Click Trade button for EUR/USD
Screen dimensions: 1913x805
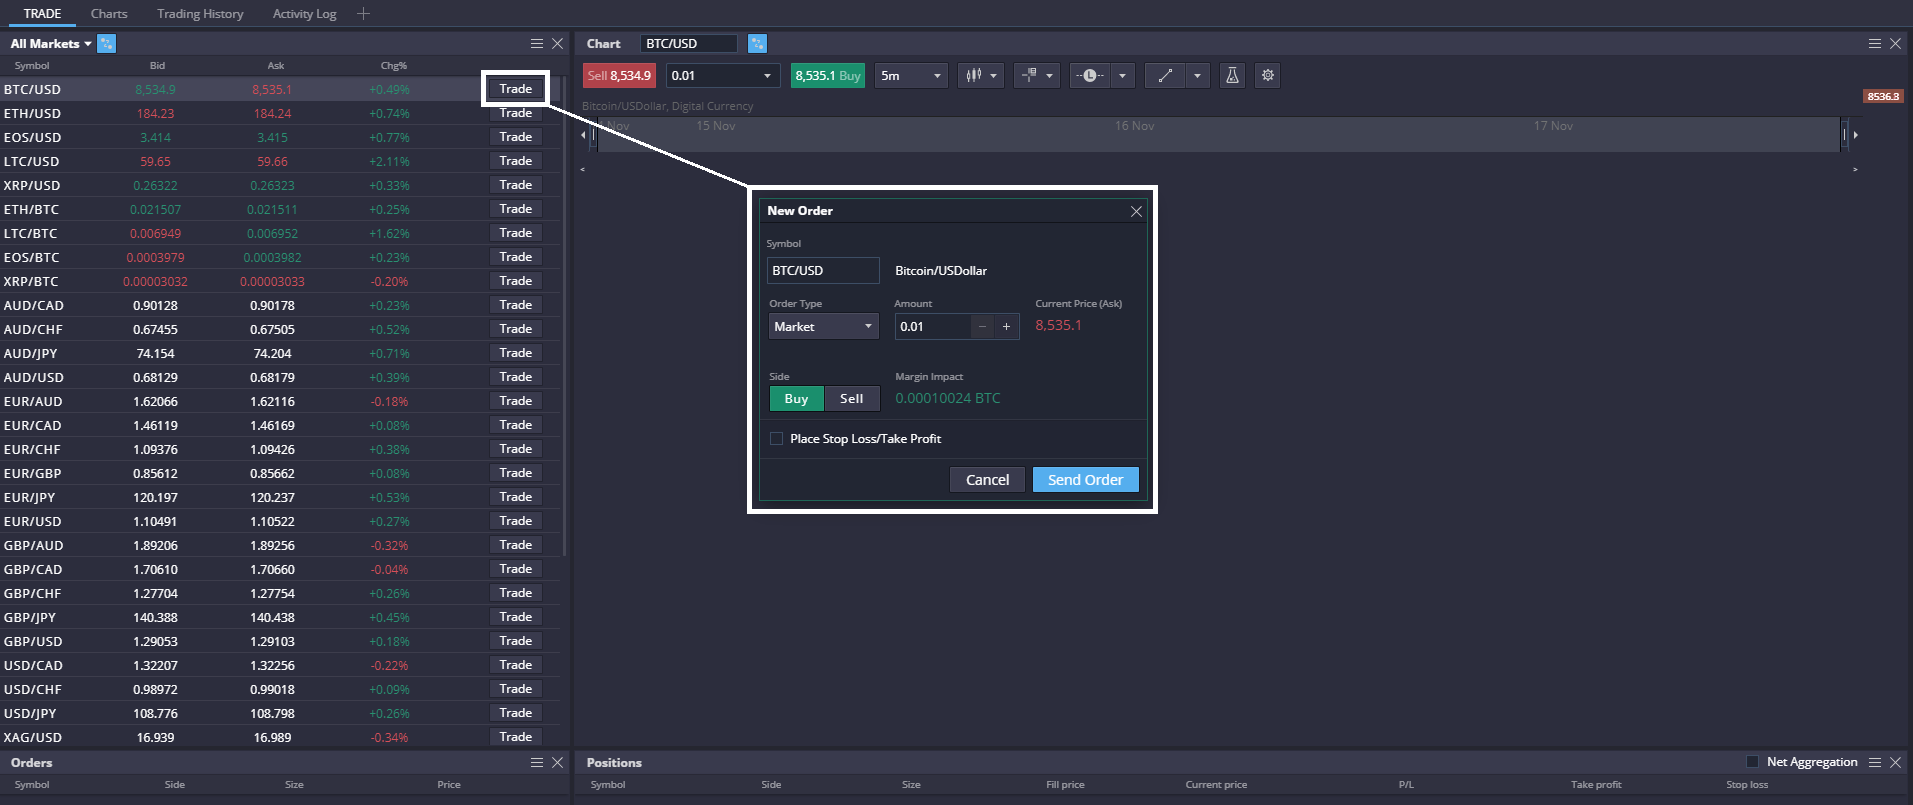(516, 521)
